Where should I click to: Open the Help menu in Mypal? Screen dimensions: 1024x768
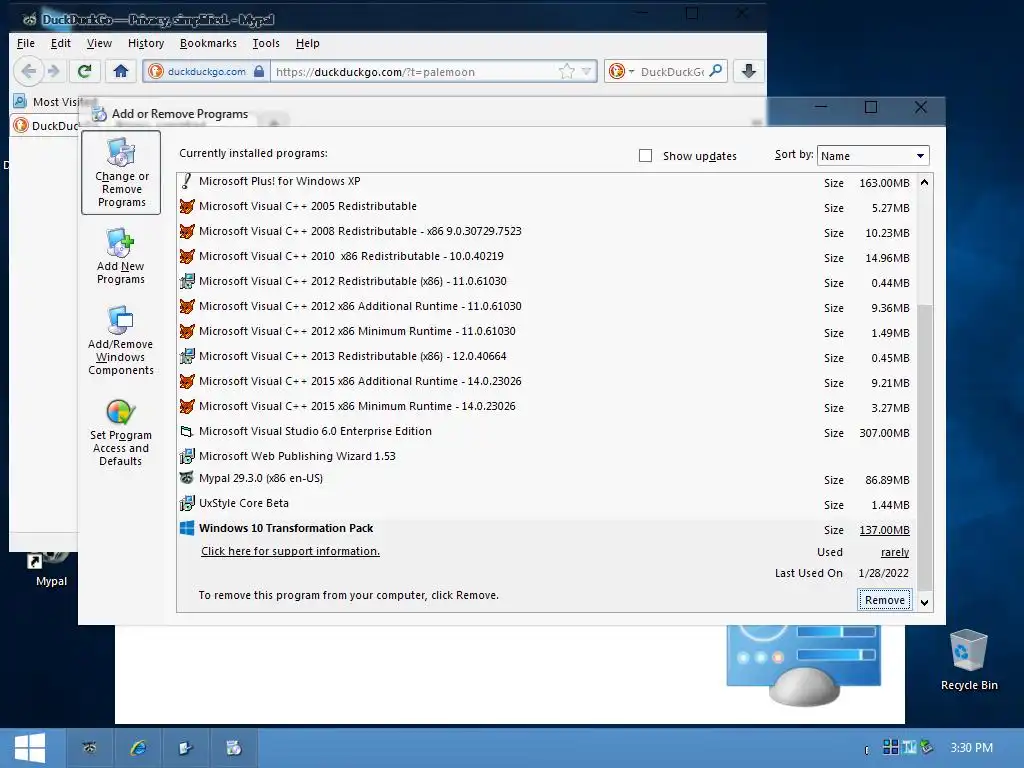(x=308, y=43)
